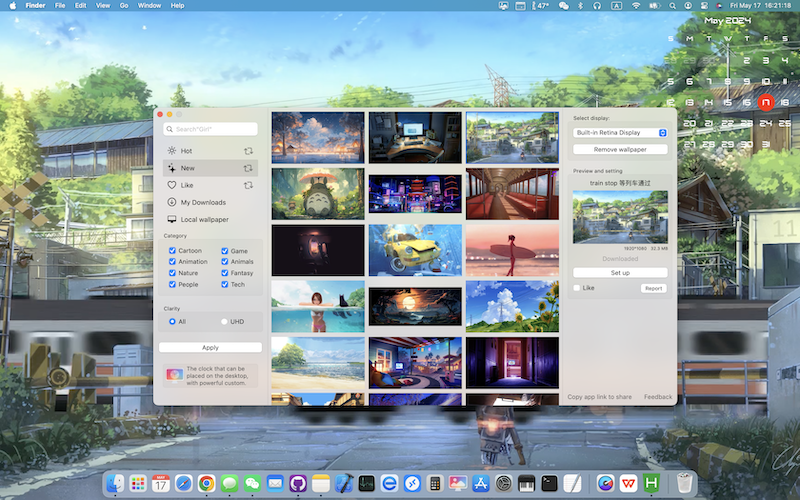Click the Apply button
The image size is (800, 500).
tap(210, 347)
